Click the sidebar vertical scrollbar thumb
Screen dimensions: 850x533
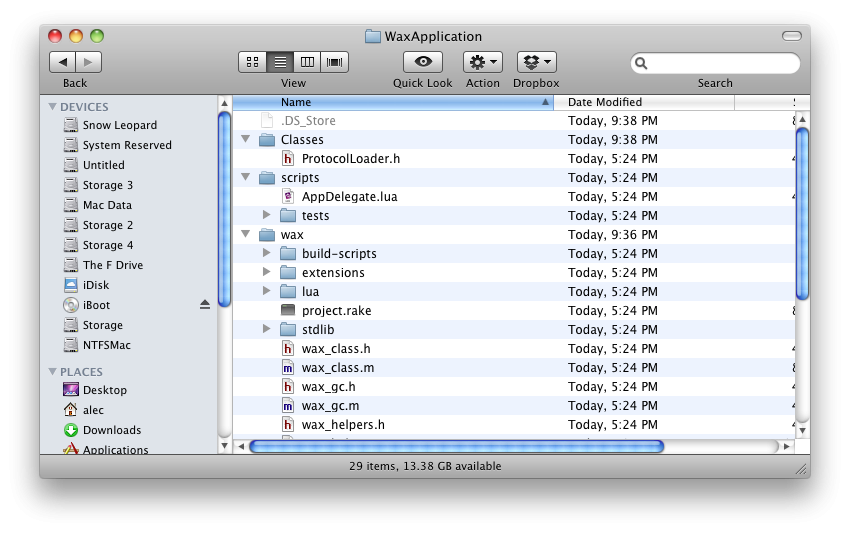tap(224, 209)
